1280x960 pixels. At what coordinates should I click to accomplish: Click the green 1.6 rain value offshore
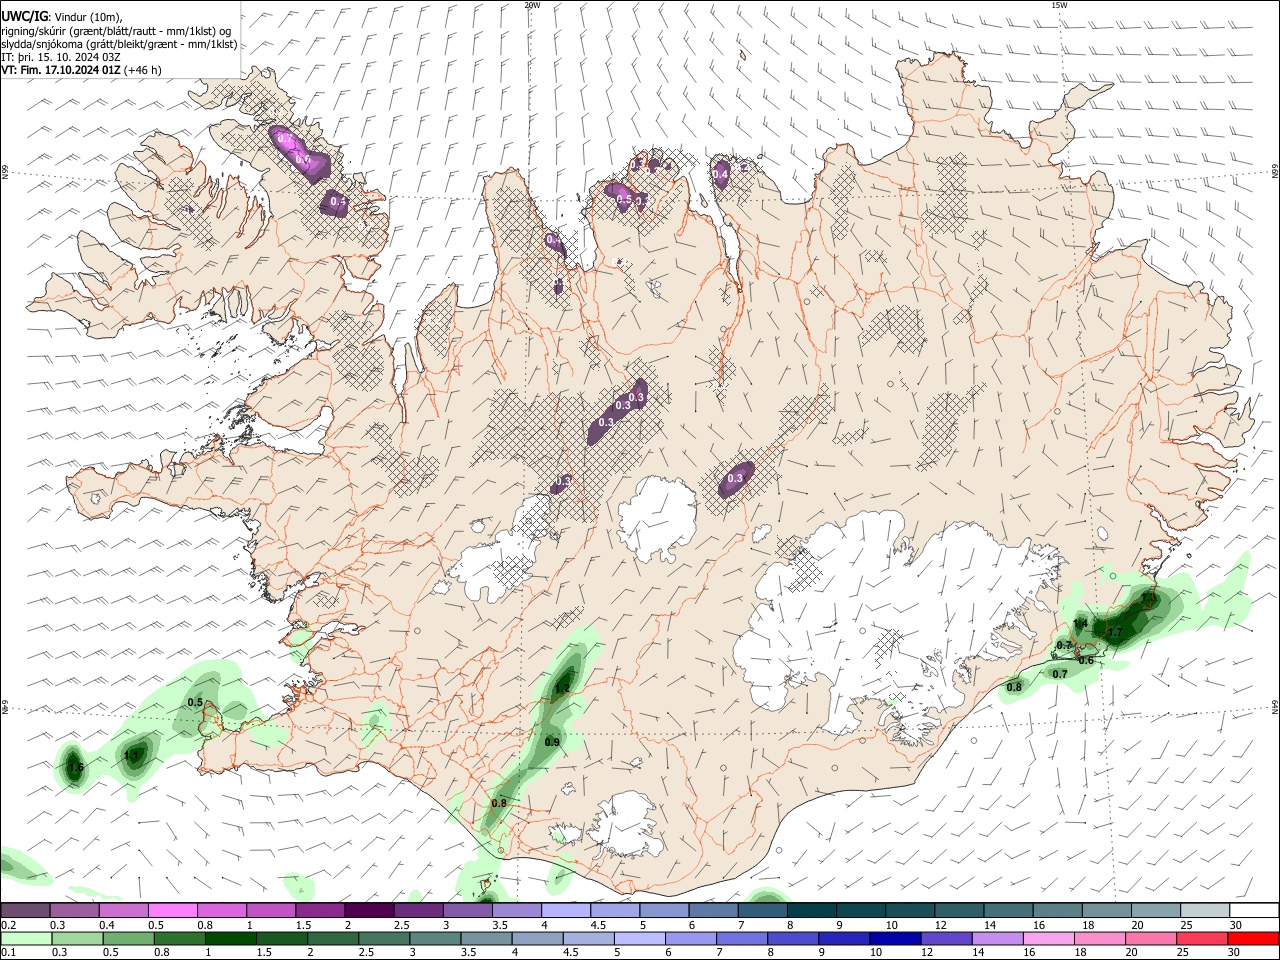(x=74, y=768)
